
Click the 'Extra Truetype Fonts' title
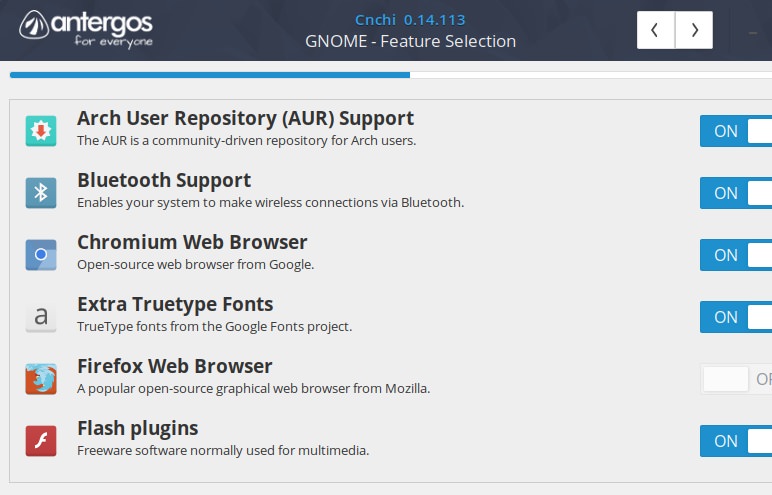(x=175, y=304)
